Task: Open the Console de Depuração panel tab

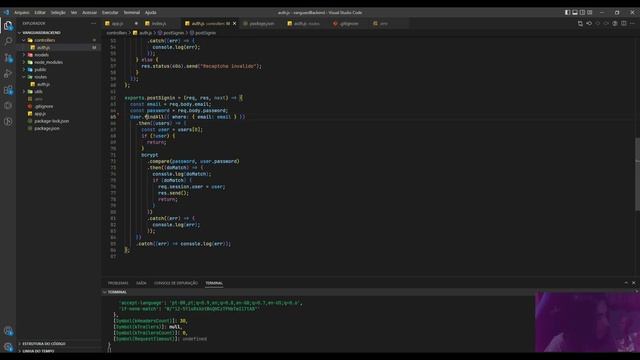Action: tap(176, 283)
